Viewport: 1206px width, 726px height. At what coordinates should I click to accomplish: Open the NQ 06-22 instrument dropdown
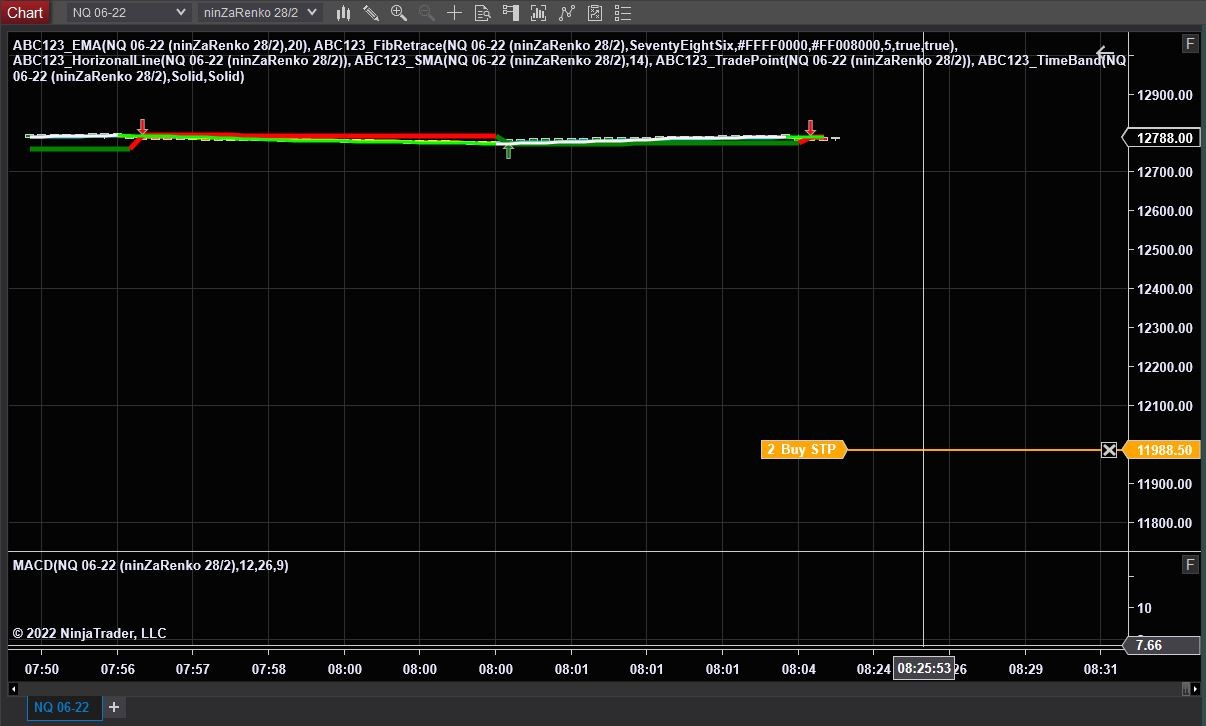pyautogui.click(x=129, y=12)
